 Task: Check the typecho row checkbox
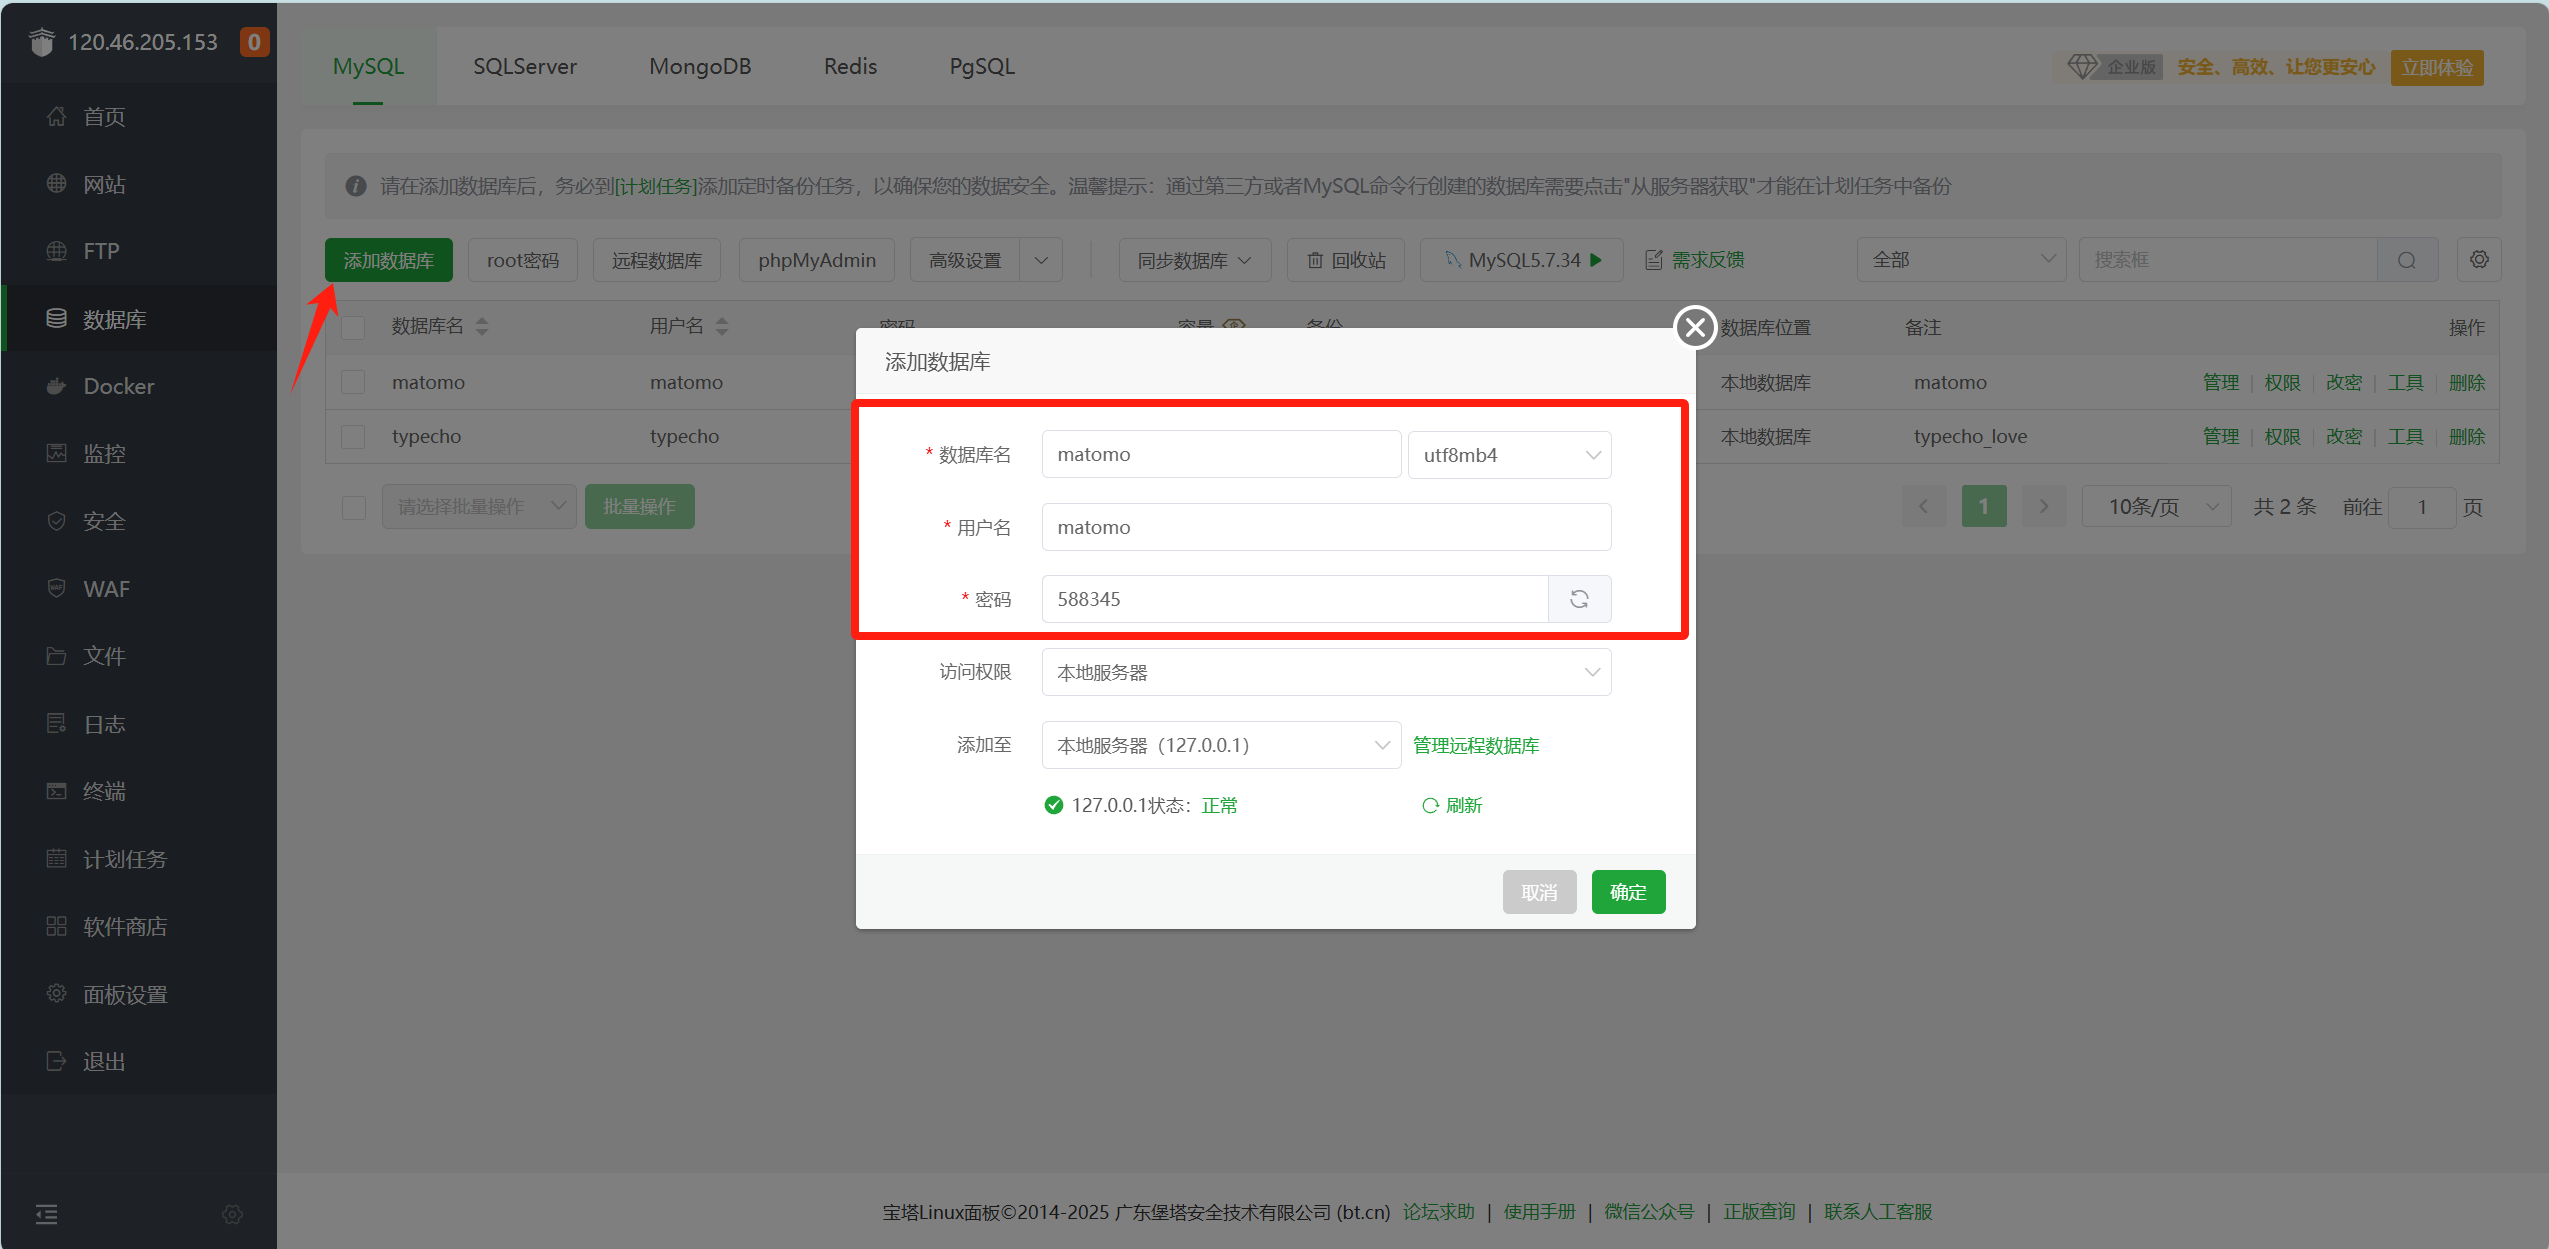354,437
